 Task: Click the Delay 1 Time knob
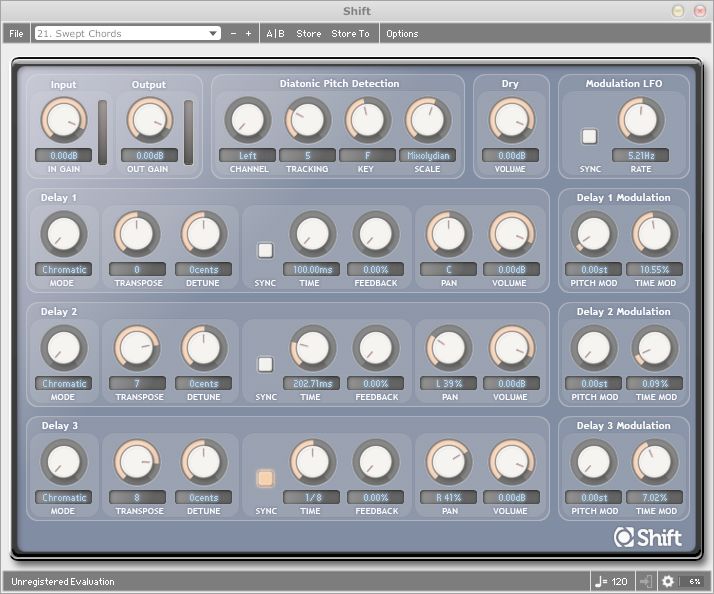point(312,234)
